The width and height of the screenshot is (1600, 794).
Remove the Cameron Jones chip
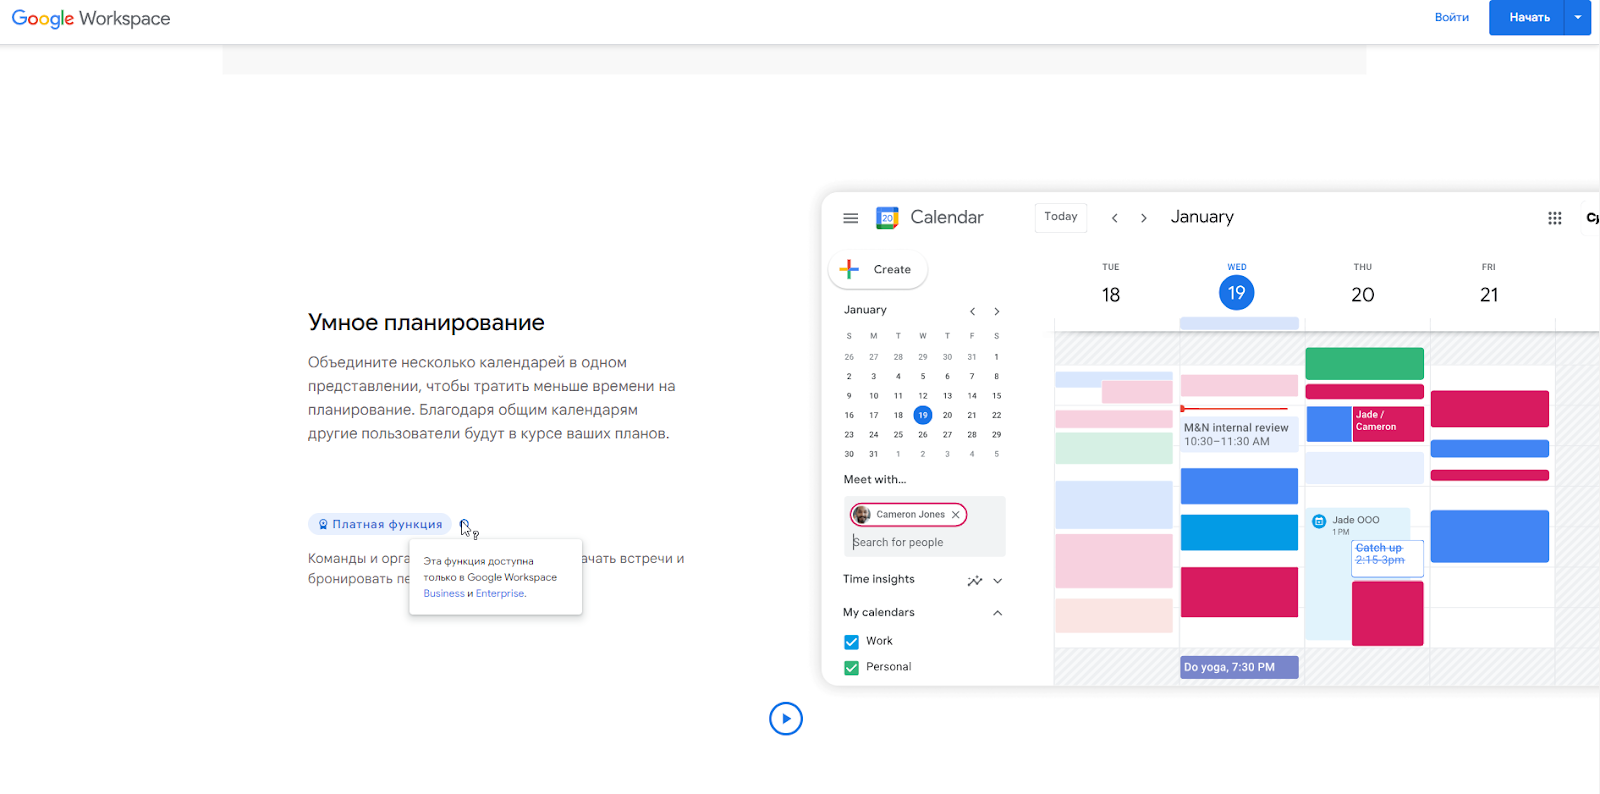[x=956, y=515]
